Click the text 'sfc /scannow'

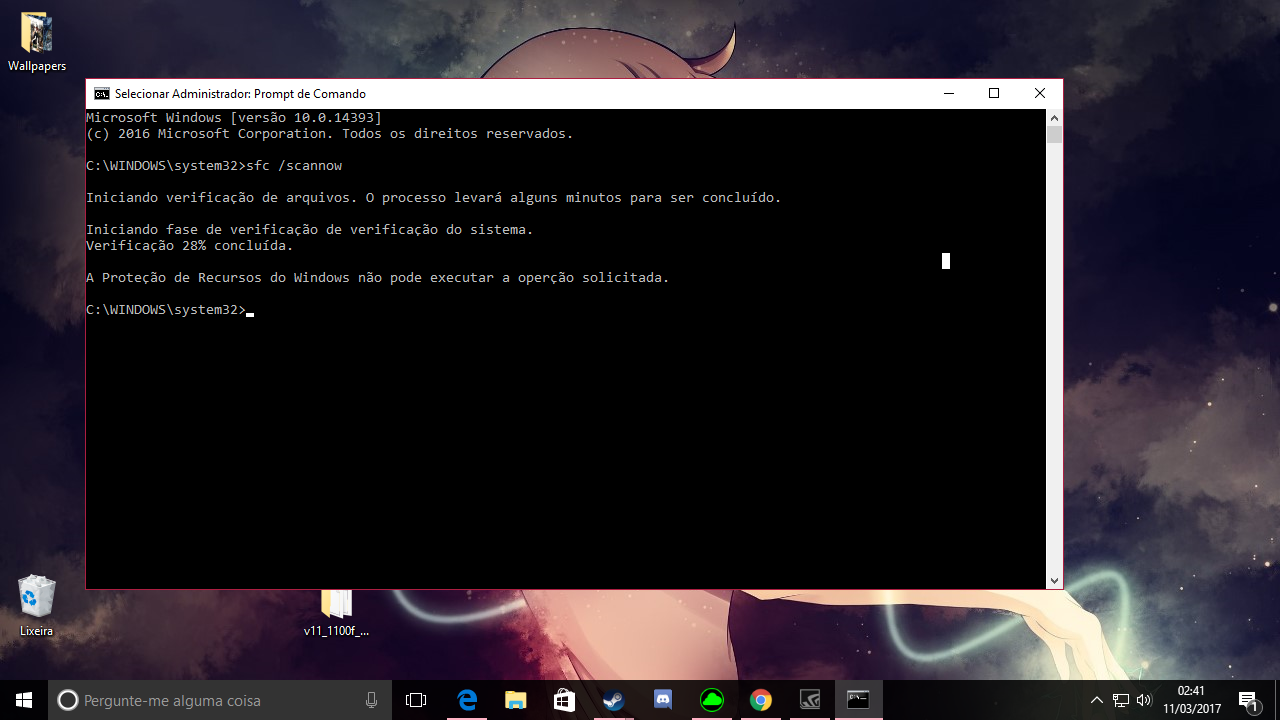pyautogui.click(x=294, y=166)
